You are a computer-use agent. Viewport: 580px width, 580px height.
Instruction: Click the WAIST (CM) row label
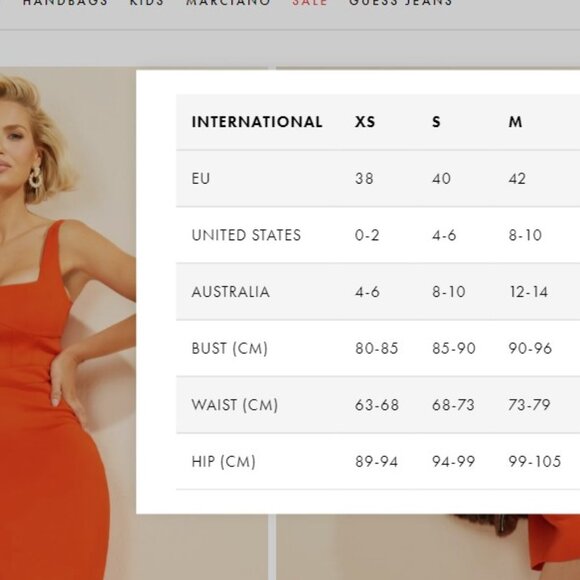235,405
